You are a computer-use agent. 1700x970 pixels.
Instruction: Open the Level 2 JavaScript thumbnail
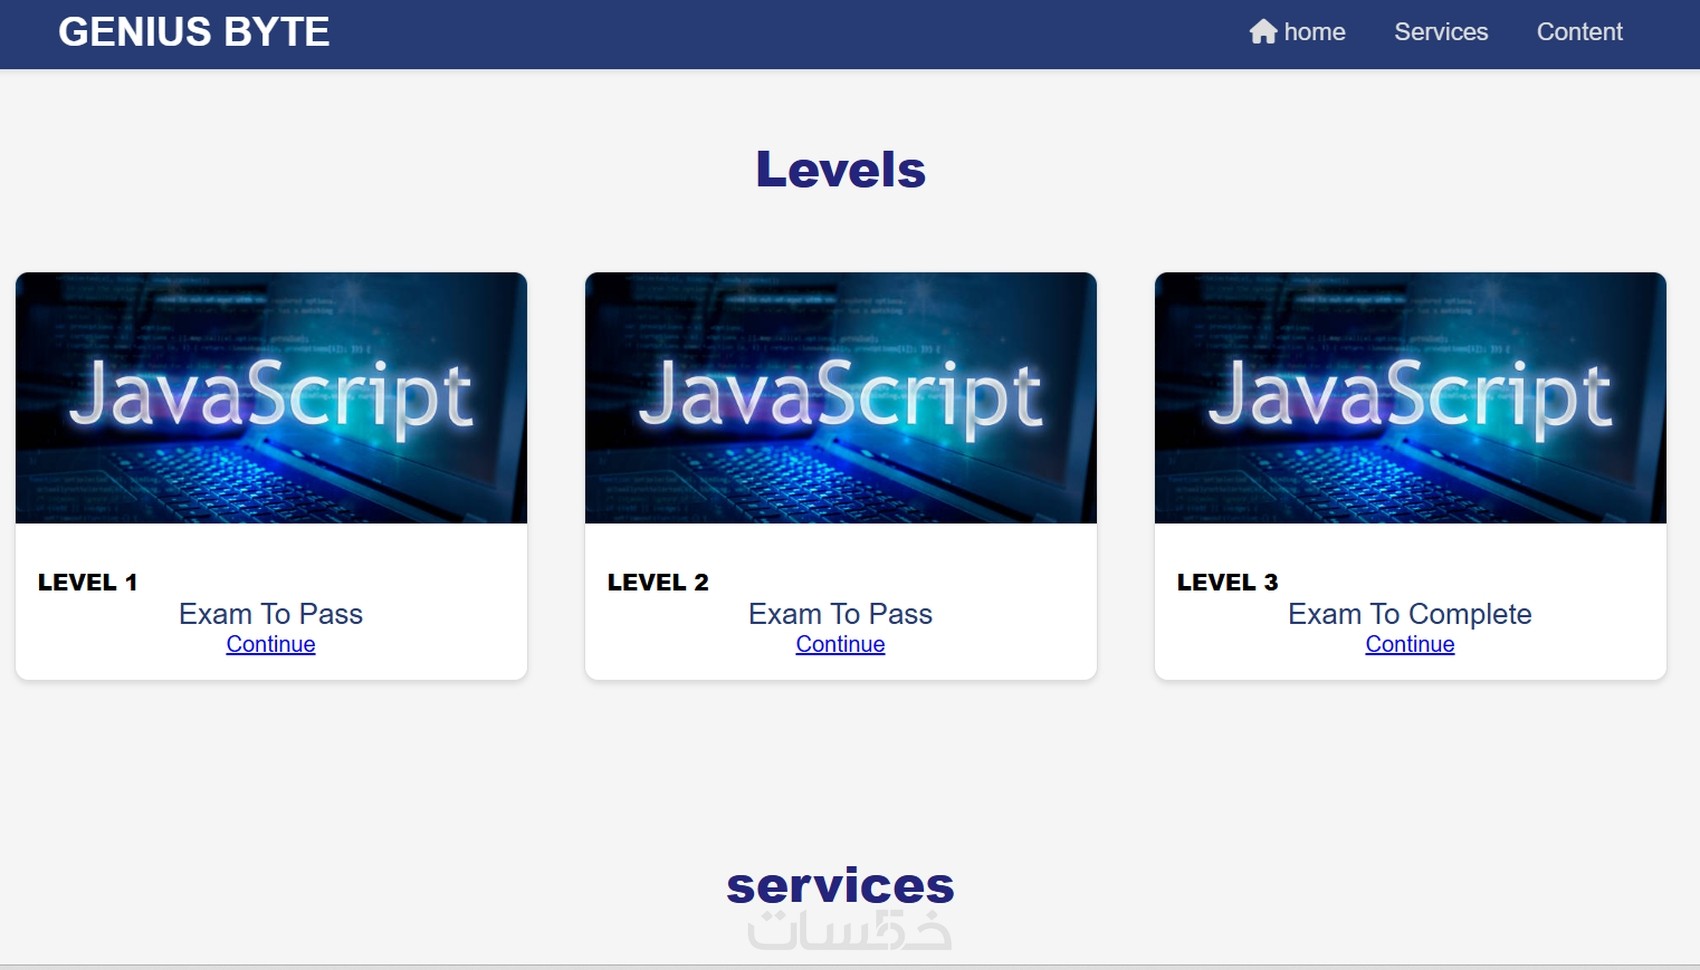[x=840, y=397]
